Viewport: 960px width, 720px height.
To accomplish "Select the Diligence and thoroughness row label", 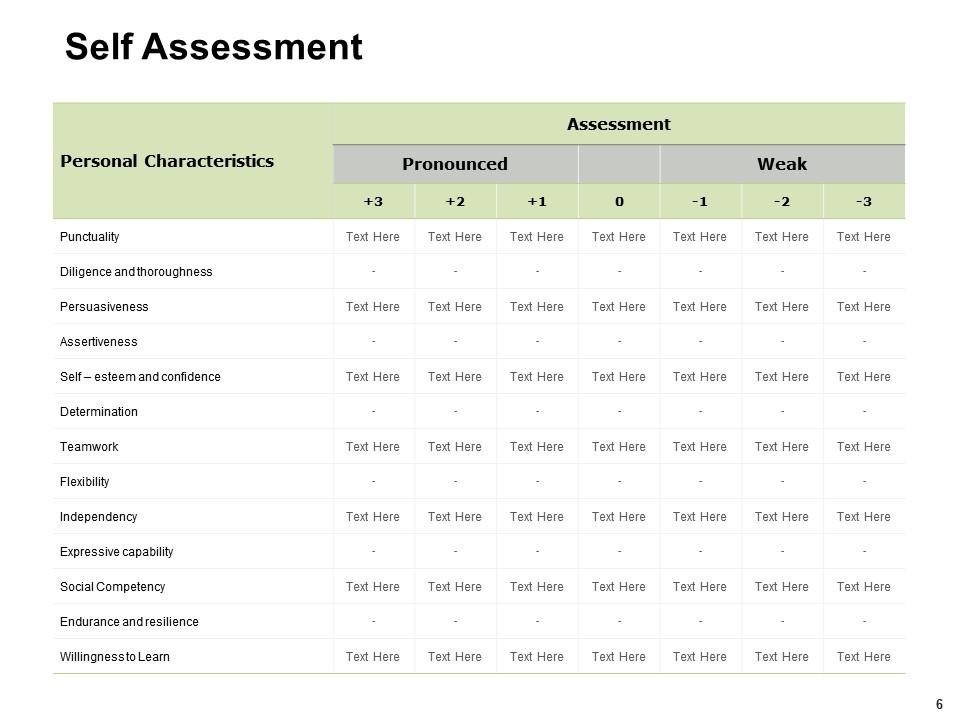I will coord(136,272).
